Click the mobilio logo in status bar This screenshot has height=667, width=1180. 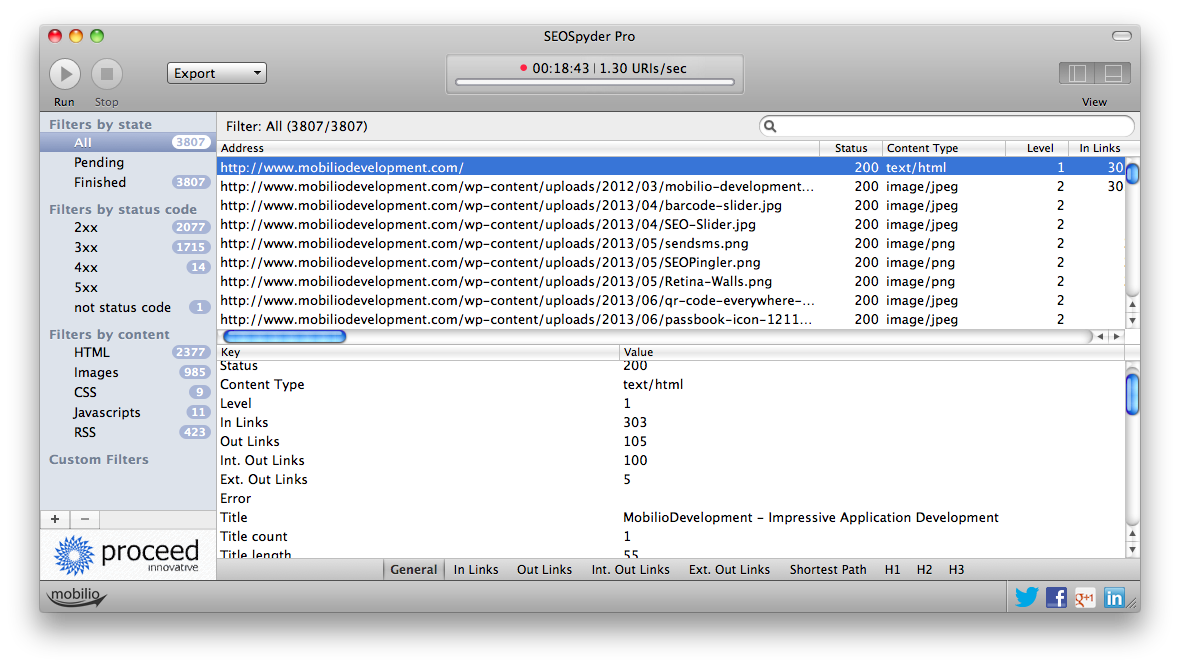pos(77,596)
